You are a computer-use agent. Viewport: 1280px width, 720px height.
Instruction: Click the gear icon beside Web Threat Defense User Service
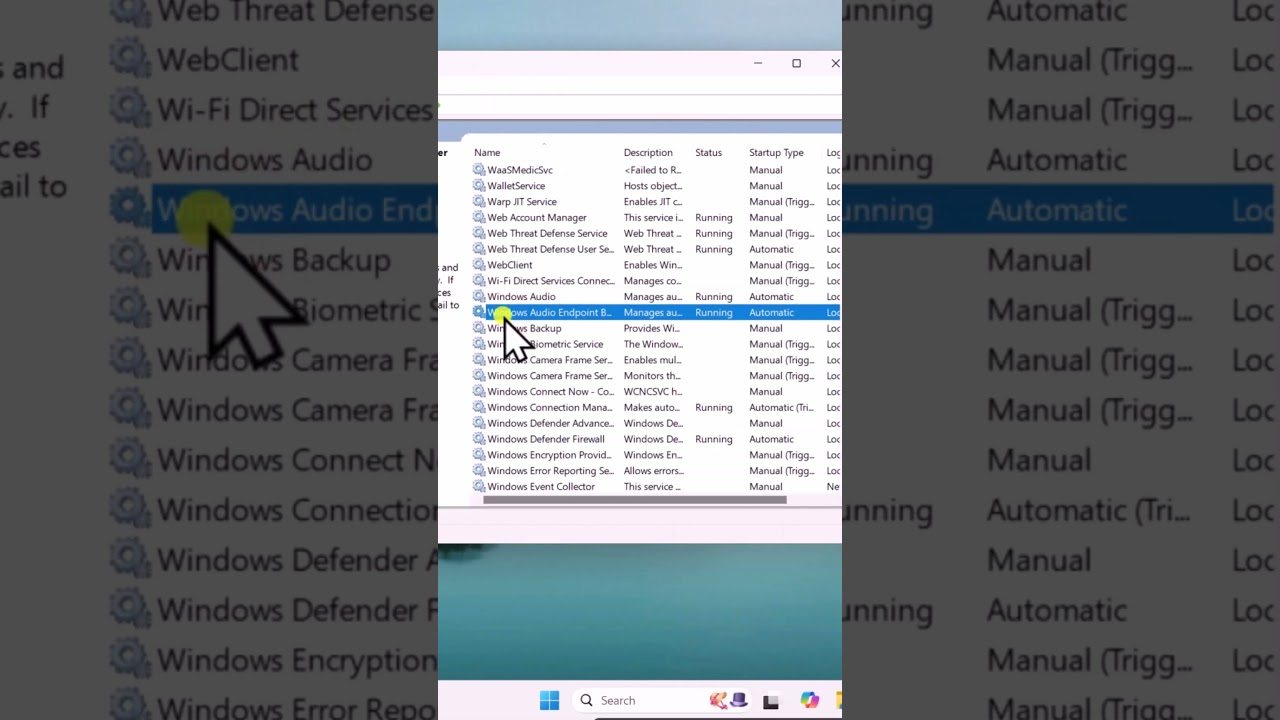[x=479, y=249]
